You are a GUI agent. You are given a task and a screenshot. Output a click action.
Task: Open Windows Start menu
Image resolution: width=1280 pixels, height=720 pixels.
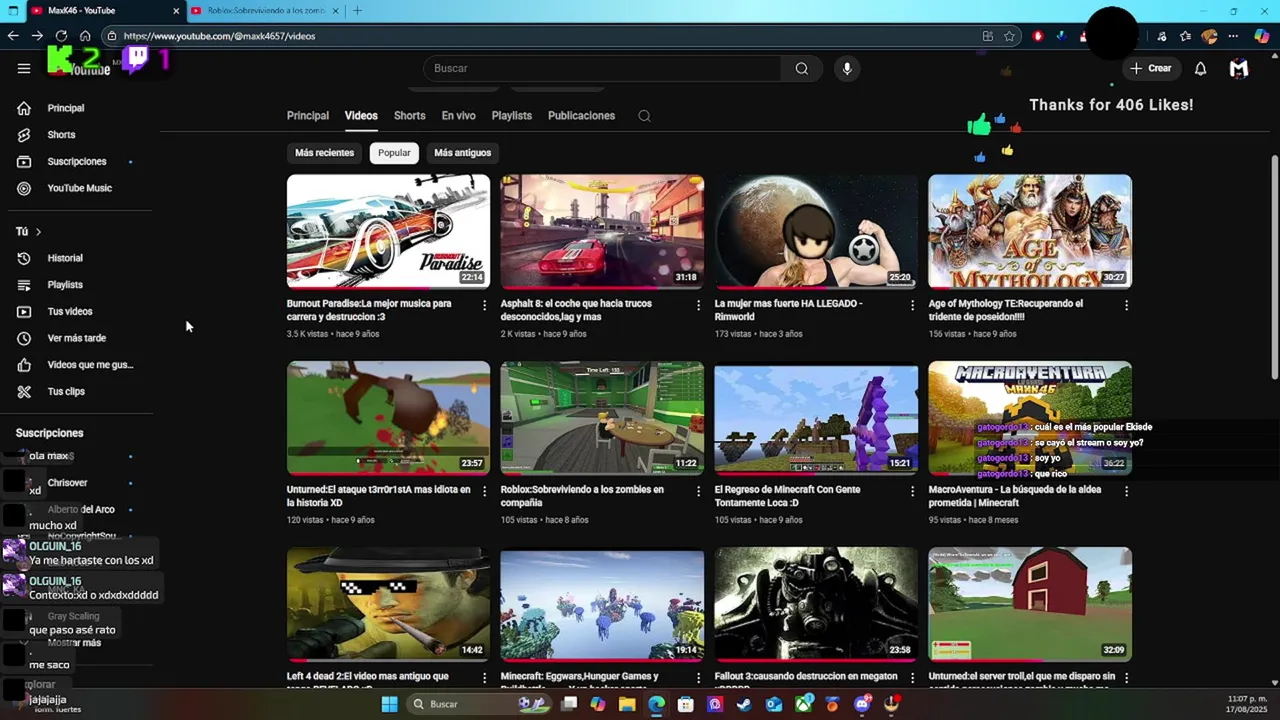coord(389,704)
